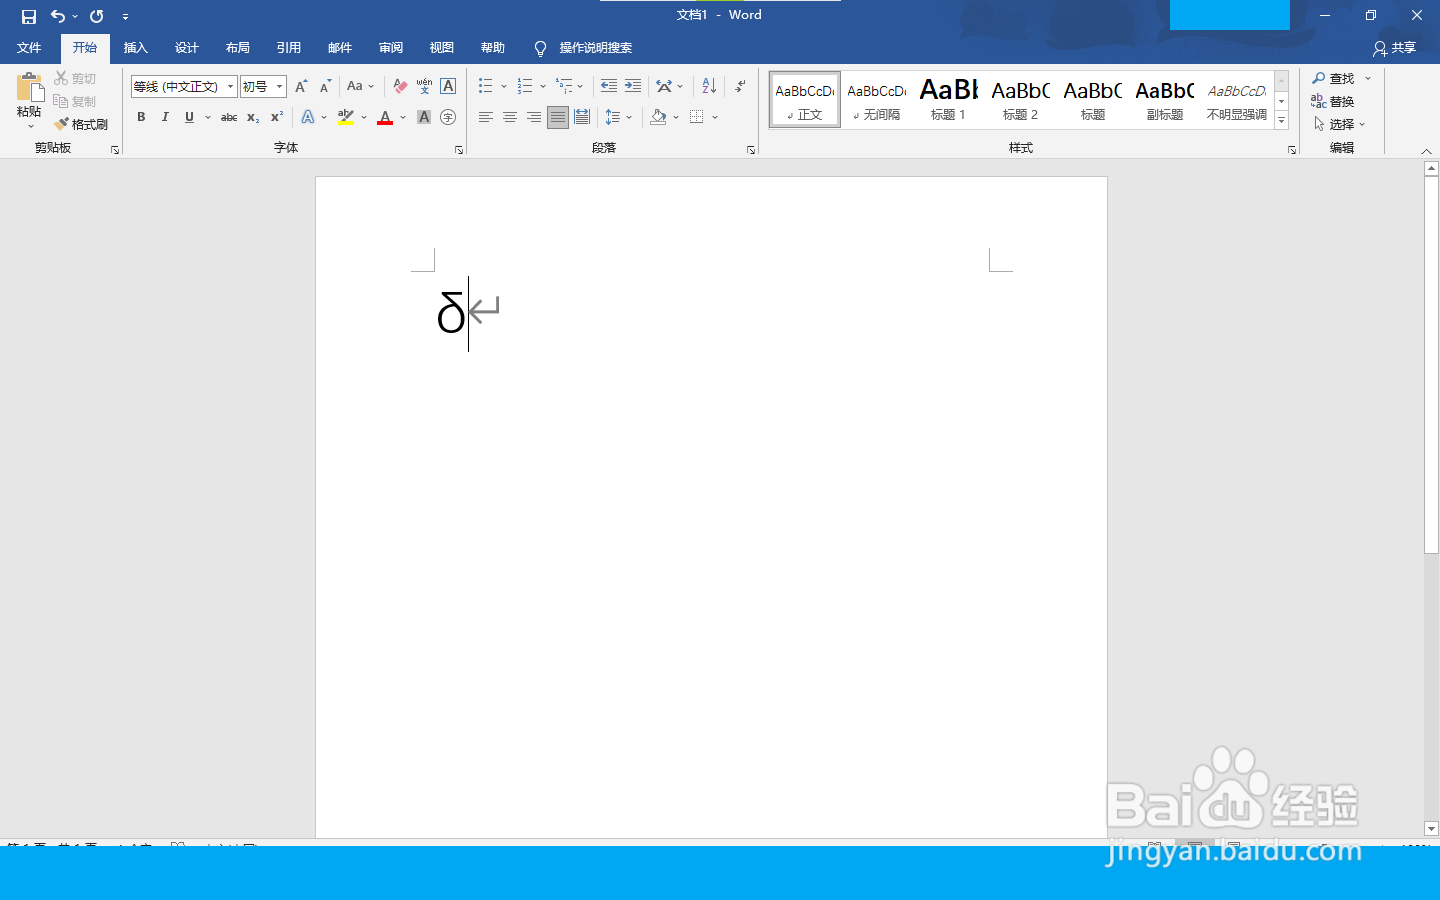Expand the underline style dropdown arrow
The image size is (1440, 900).
pyautogui.click(x=208, y=117)
